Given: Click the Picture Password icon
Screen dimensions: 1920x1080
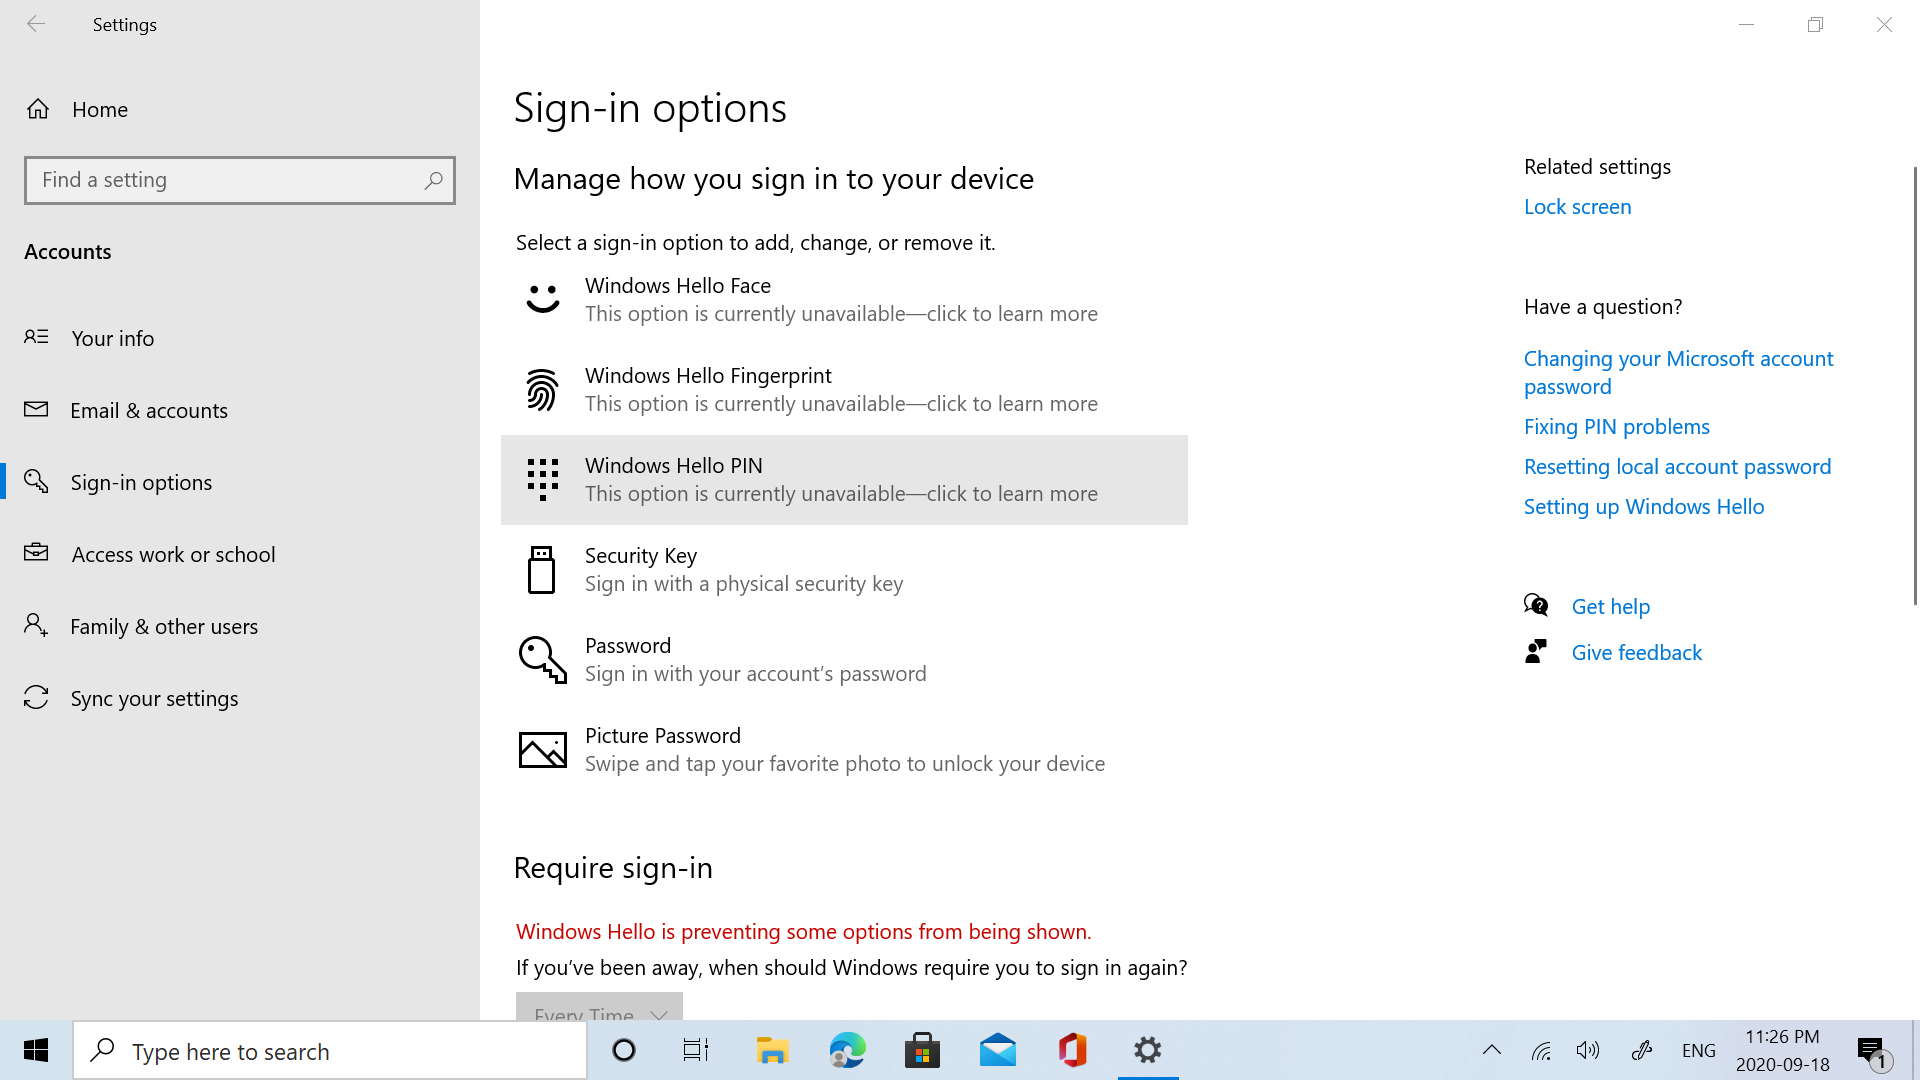Looking at the screenshot, I should pos(543,749).
